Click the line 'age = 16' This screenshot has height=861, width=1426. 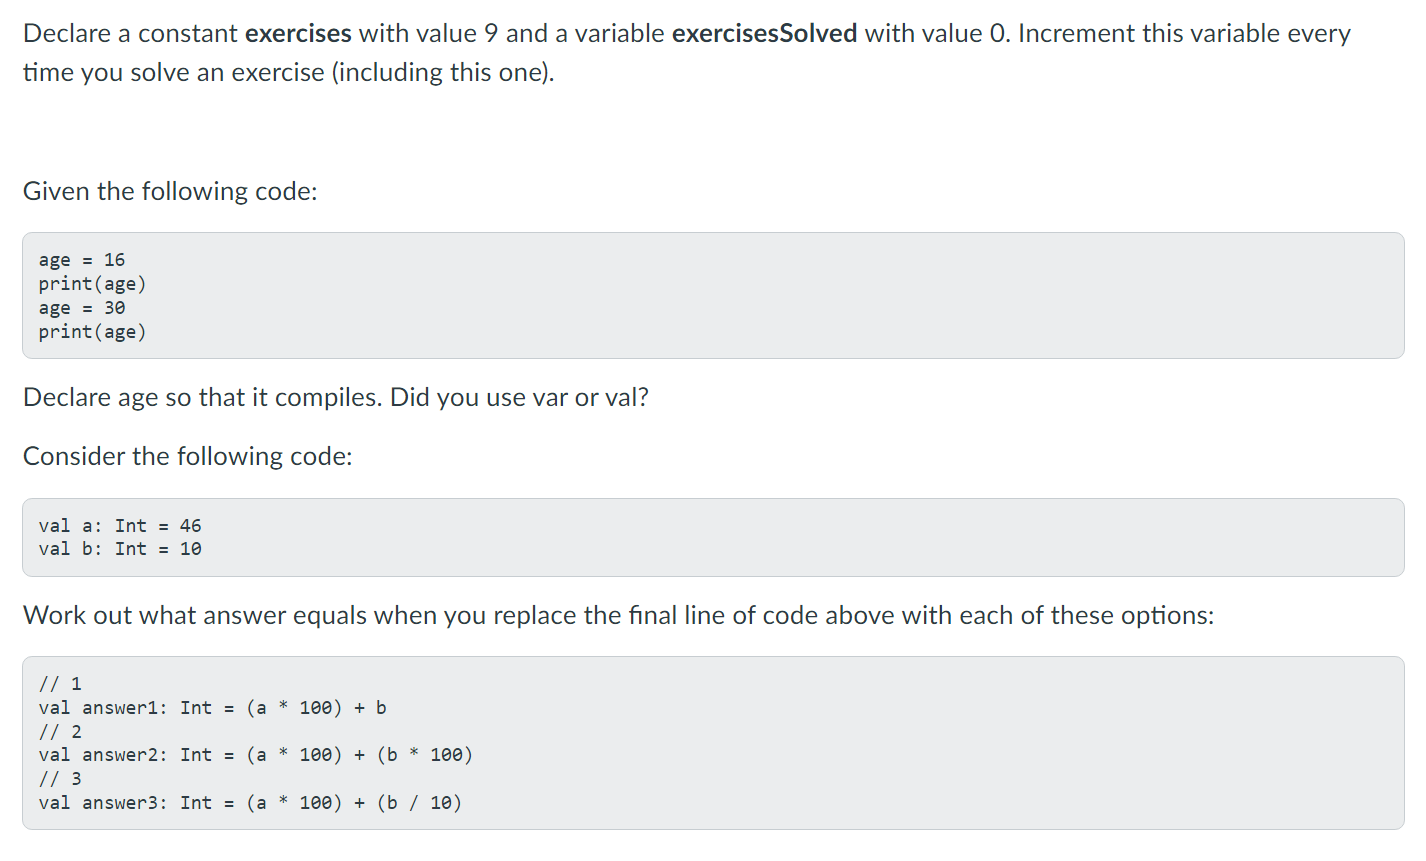(82, 260)
